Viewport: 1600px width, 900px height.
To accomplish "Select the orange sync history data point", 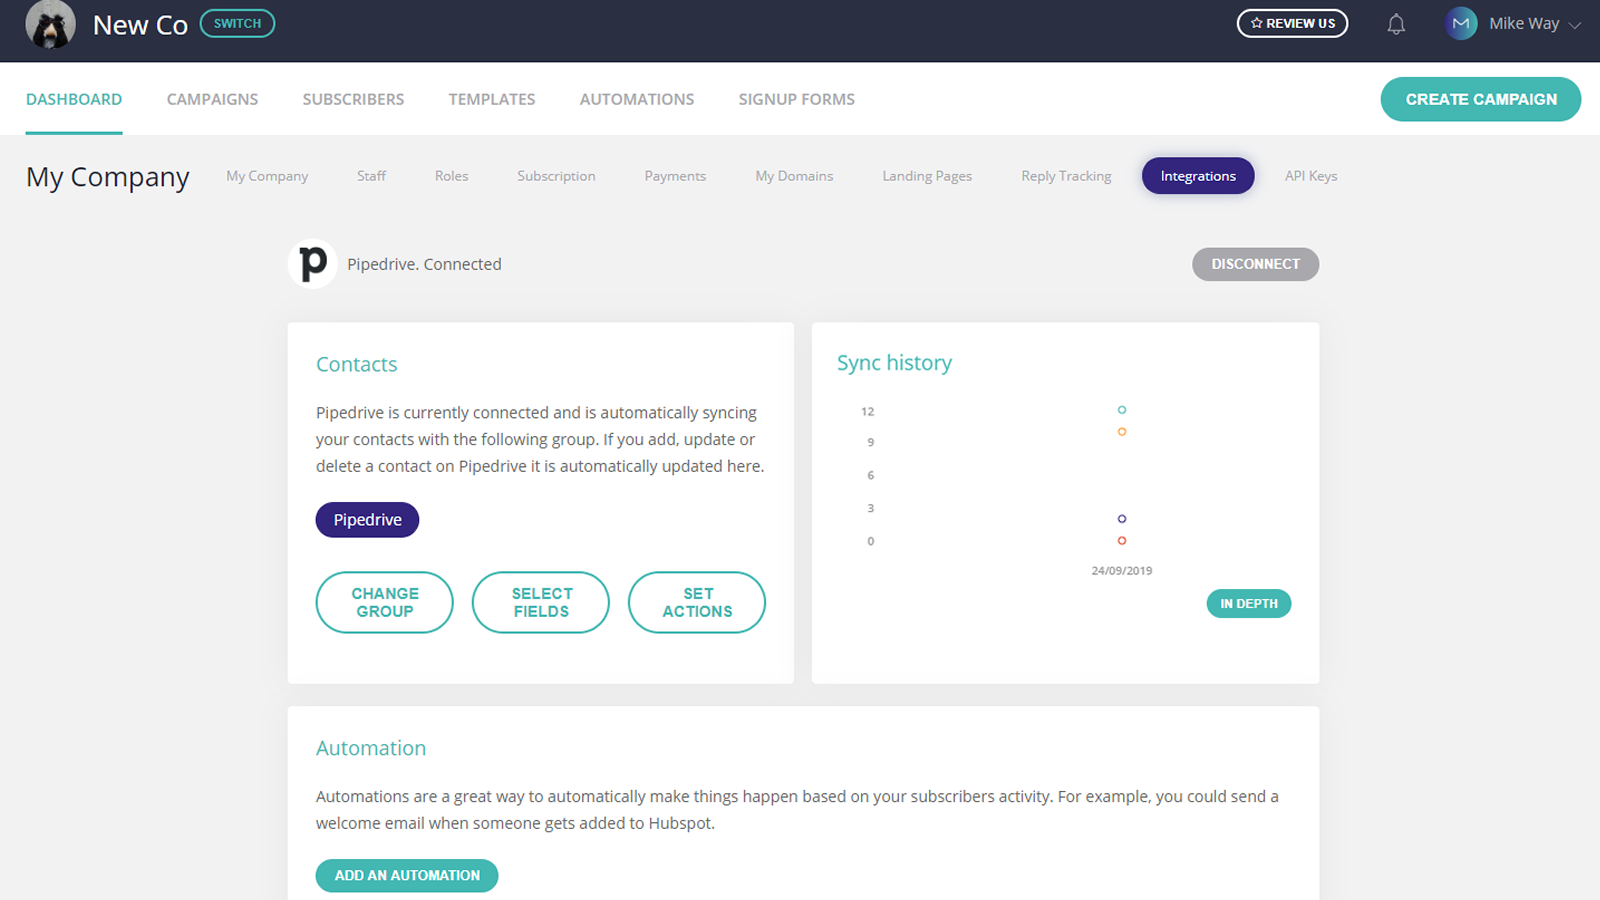I will tap(1122, 432).
